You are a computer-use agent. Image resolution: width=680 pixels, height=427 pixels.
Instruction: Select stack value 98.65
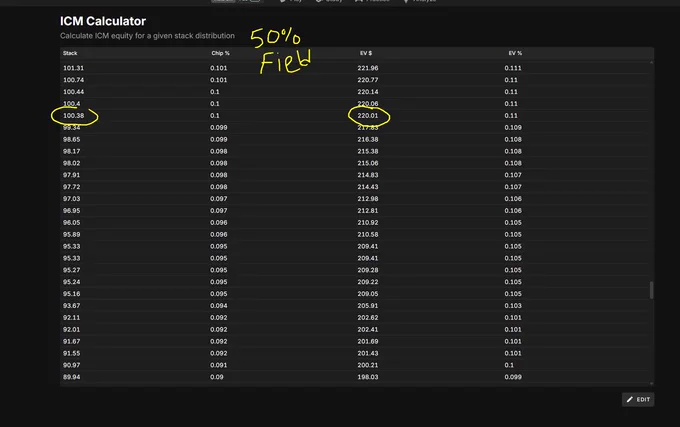point(72,140)
